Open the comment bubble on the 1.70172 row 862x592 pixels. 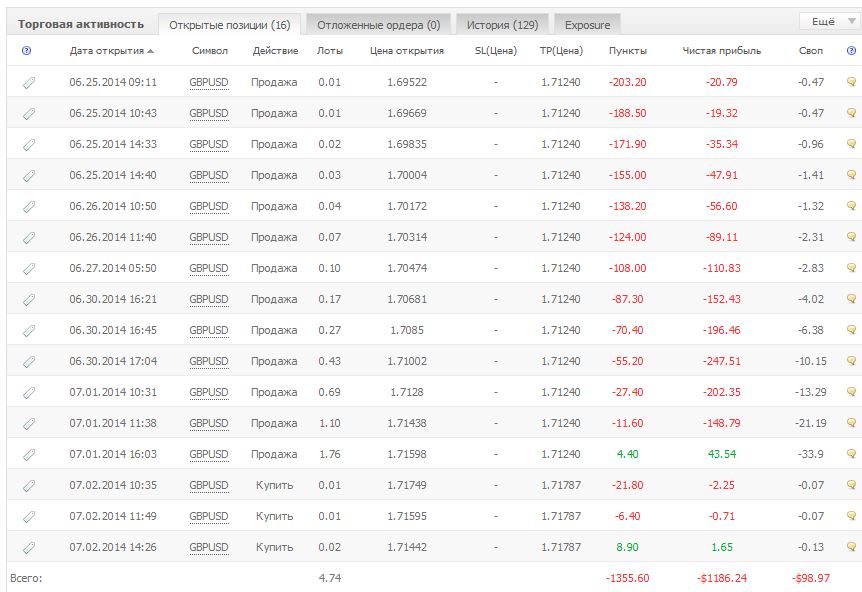pyautogui.click(x=851, y=206)
